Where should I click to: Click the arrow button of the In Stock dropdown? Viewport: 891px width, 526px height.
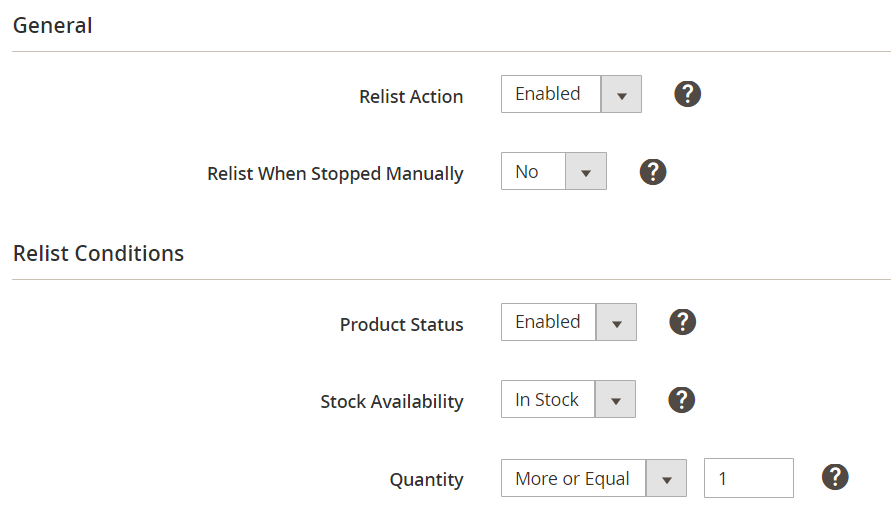click(x=615, y=400)
